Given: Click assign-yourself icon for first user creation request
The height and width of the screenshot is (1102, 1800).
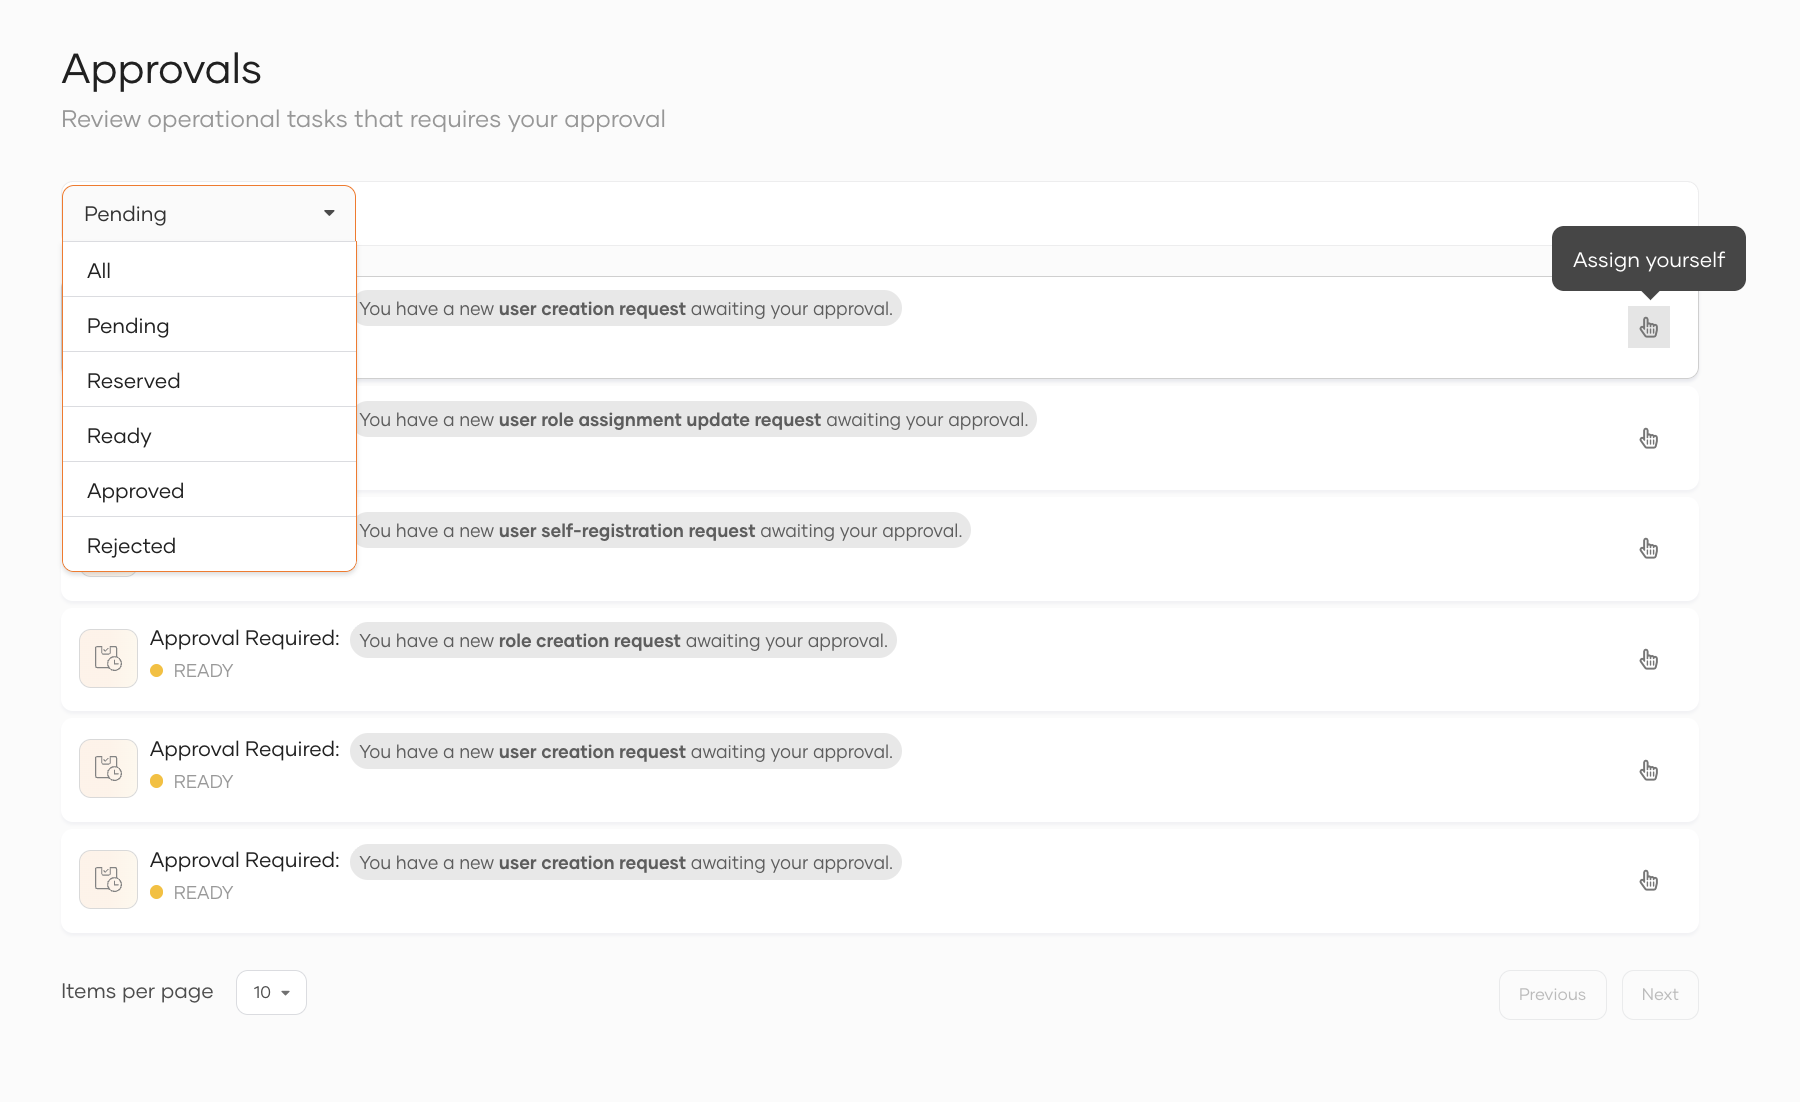Looking at the screenshot, I should (1648, 328).
